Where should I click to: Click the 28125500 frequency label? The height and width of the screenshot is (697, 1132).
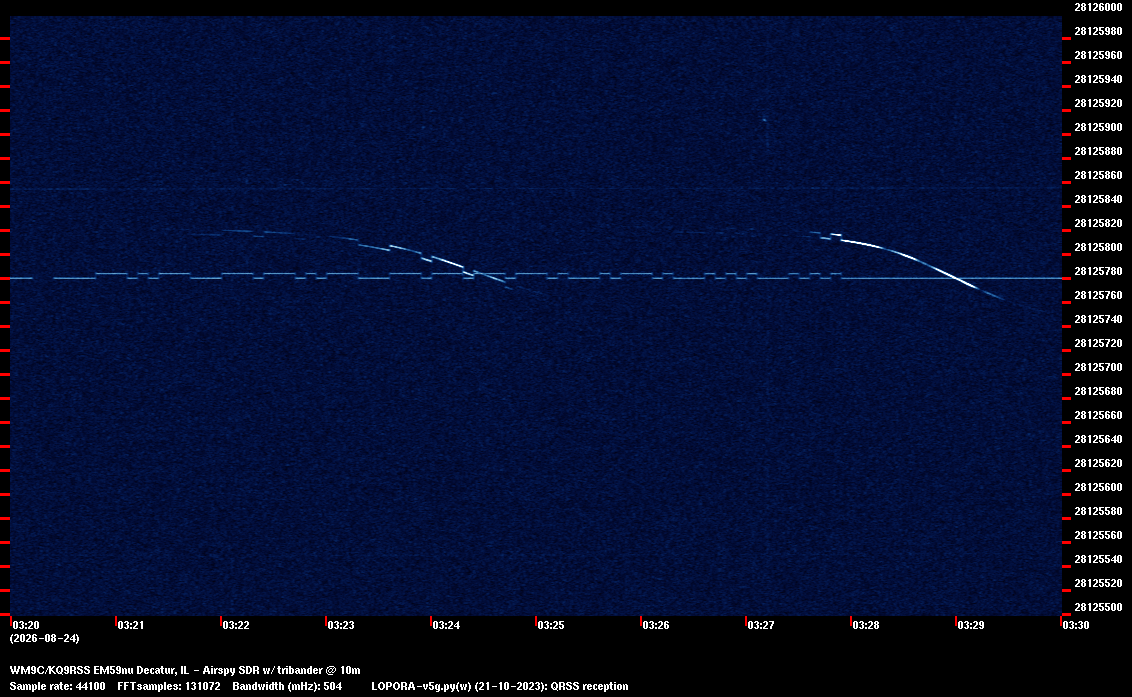(1098, 607)
